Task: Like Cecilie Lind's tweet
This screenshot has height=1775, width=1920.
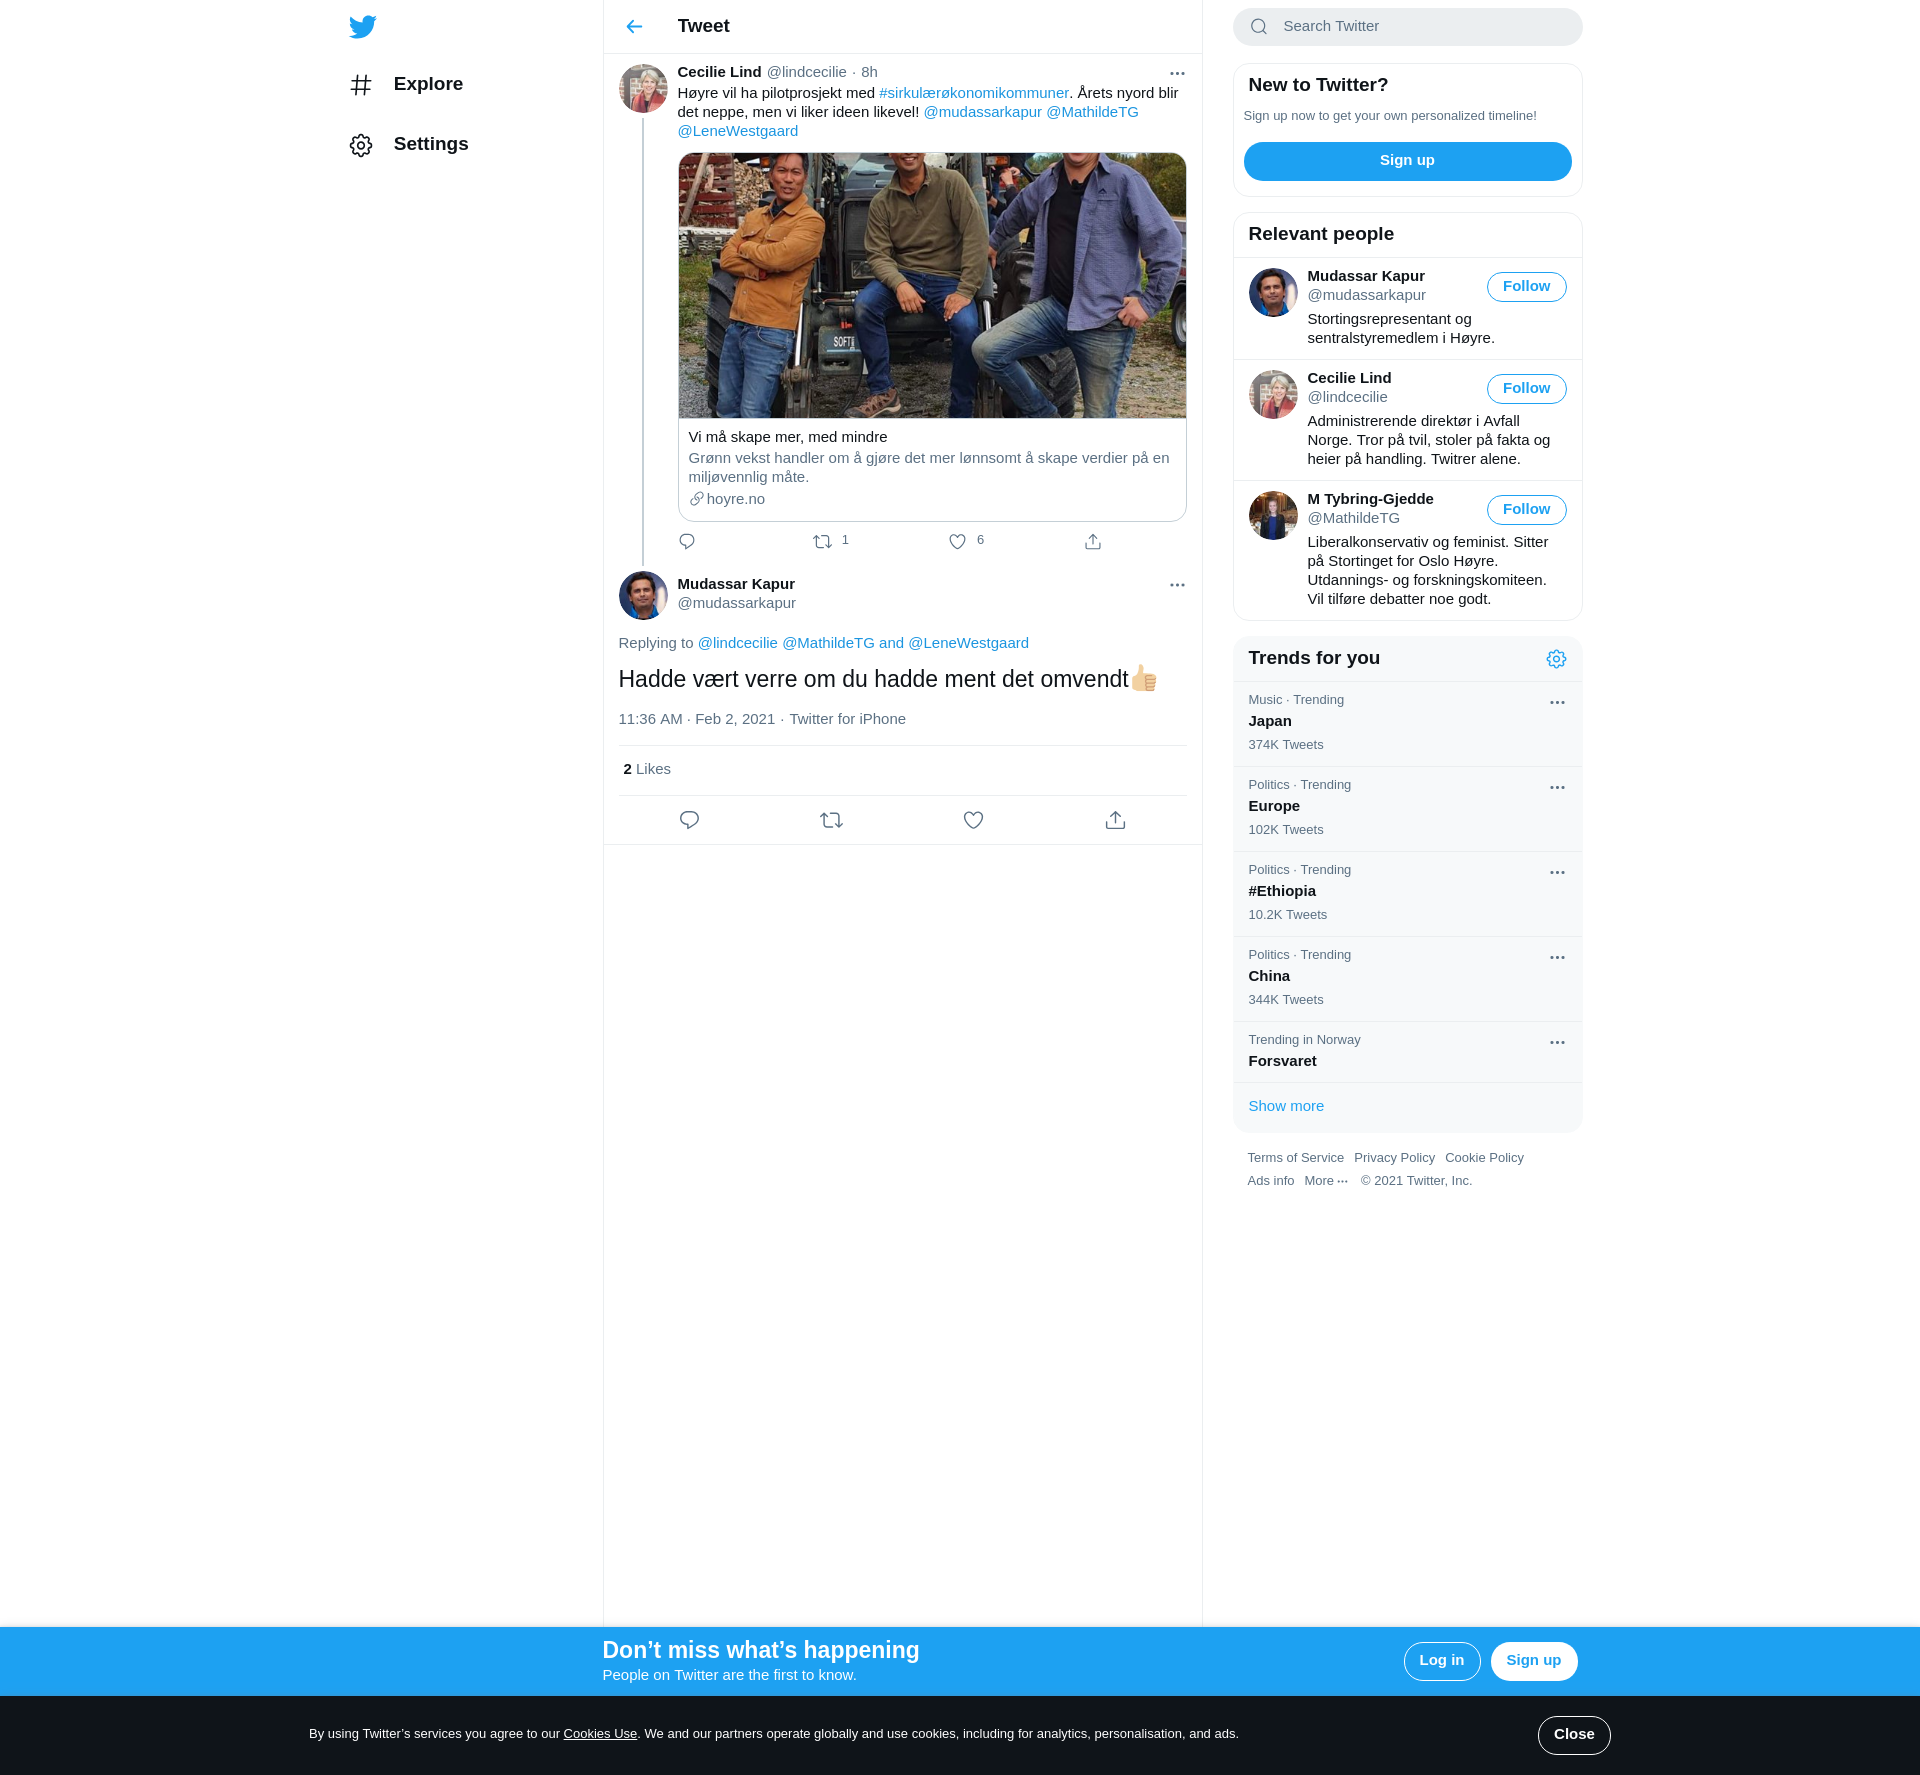Action: tap(957, 541)
